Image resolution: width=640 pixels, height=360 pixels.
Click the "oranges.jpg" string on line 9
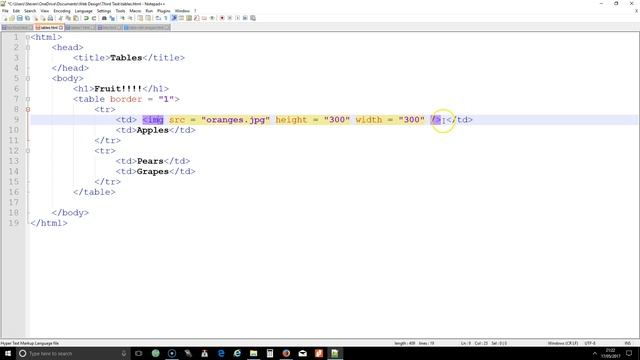[236, 120]
